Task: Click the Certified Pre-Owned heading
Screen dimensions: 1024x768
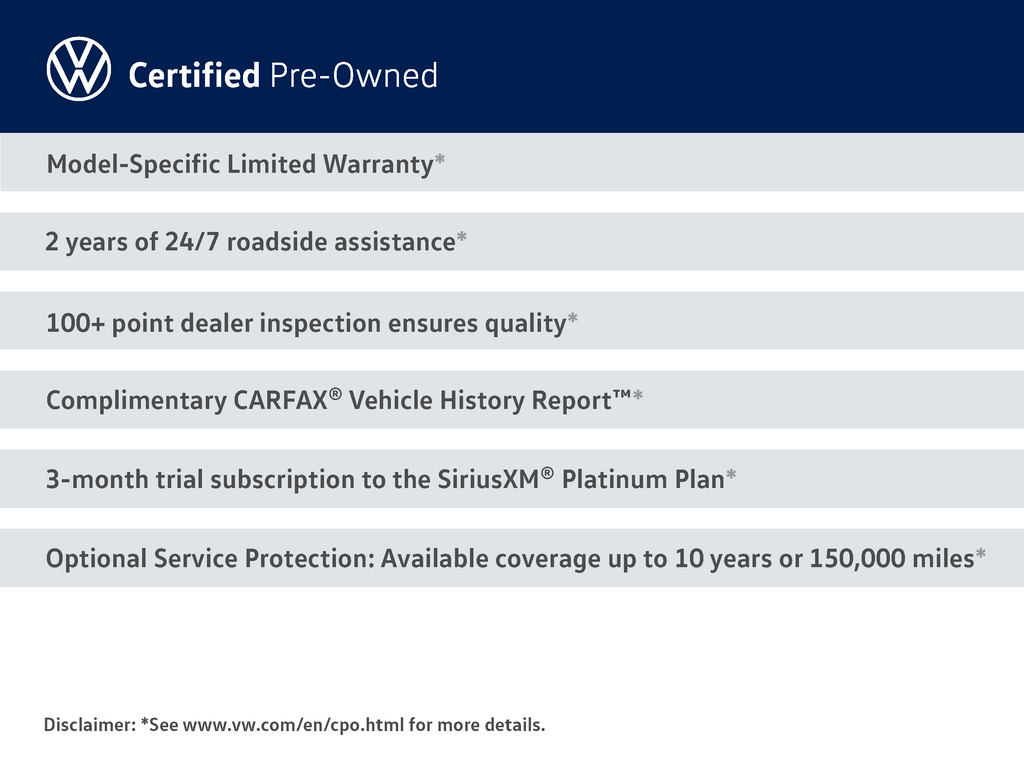Action: (283, 76)
